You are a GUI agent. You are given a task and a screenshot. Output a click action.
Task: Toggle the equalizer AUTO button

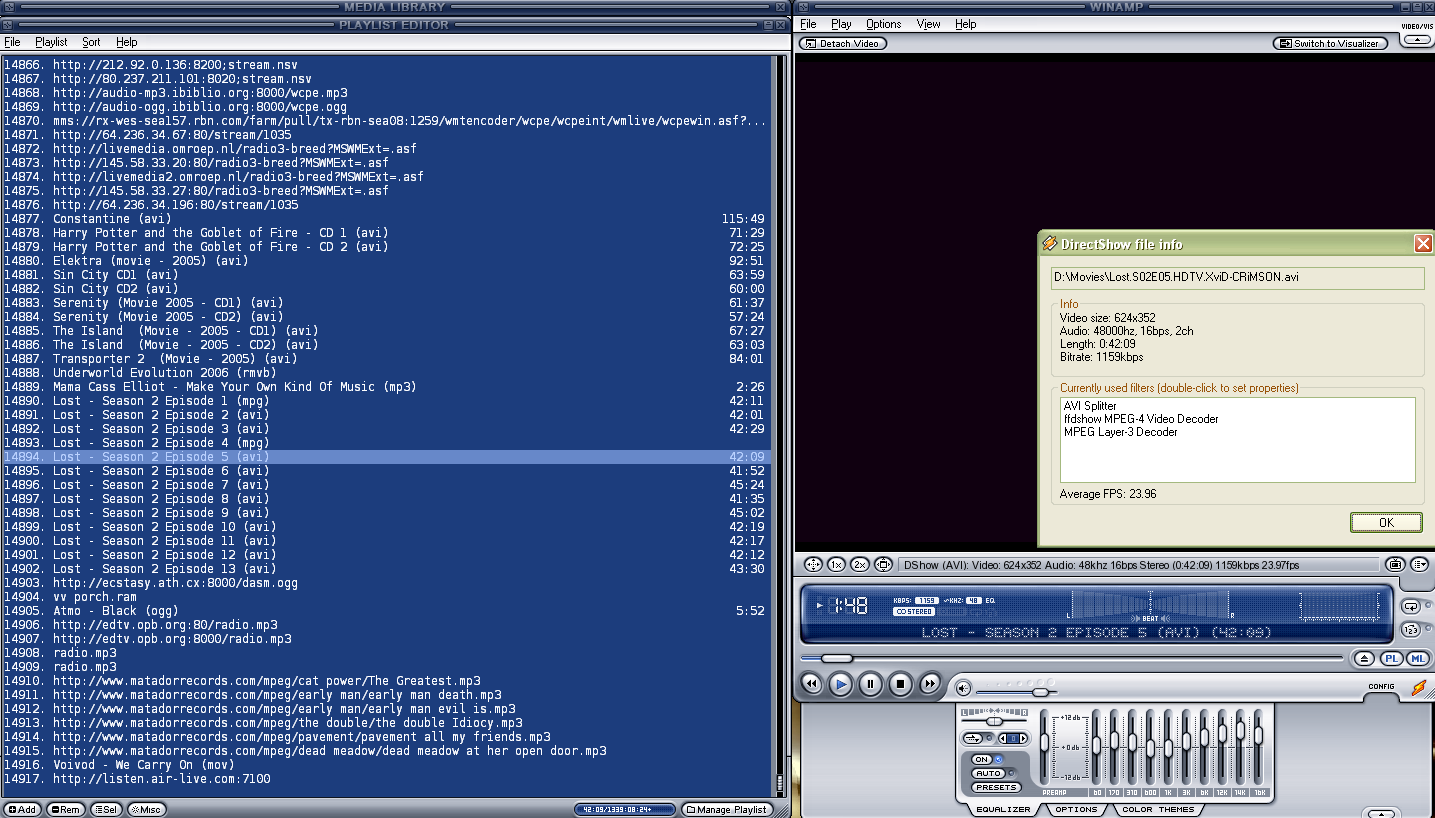pyautogui.click(x=988, y=773)
